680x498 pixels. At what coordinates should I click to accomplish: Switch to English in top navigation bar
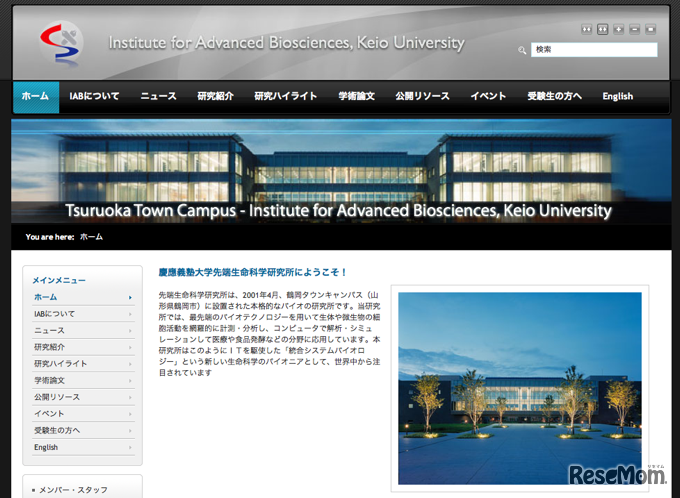pos(618,96)
